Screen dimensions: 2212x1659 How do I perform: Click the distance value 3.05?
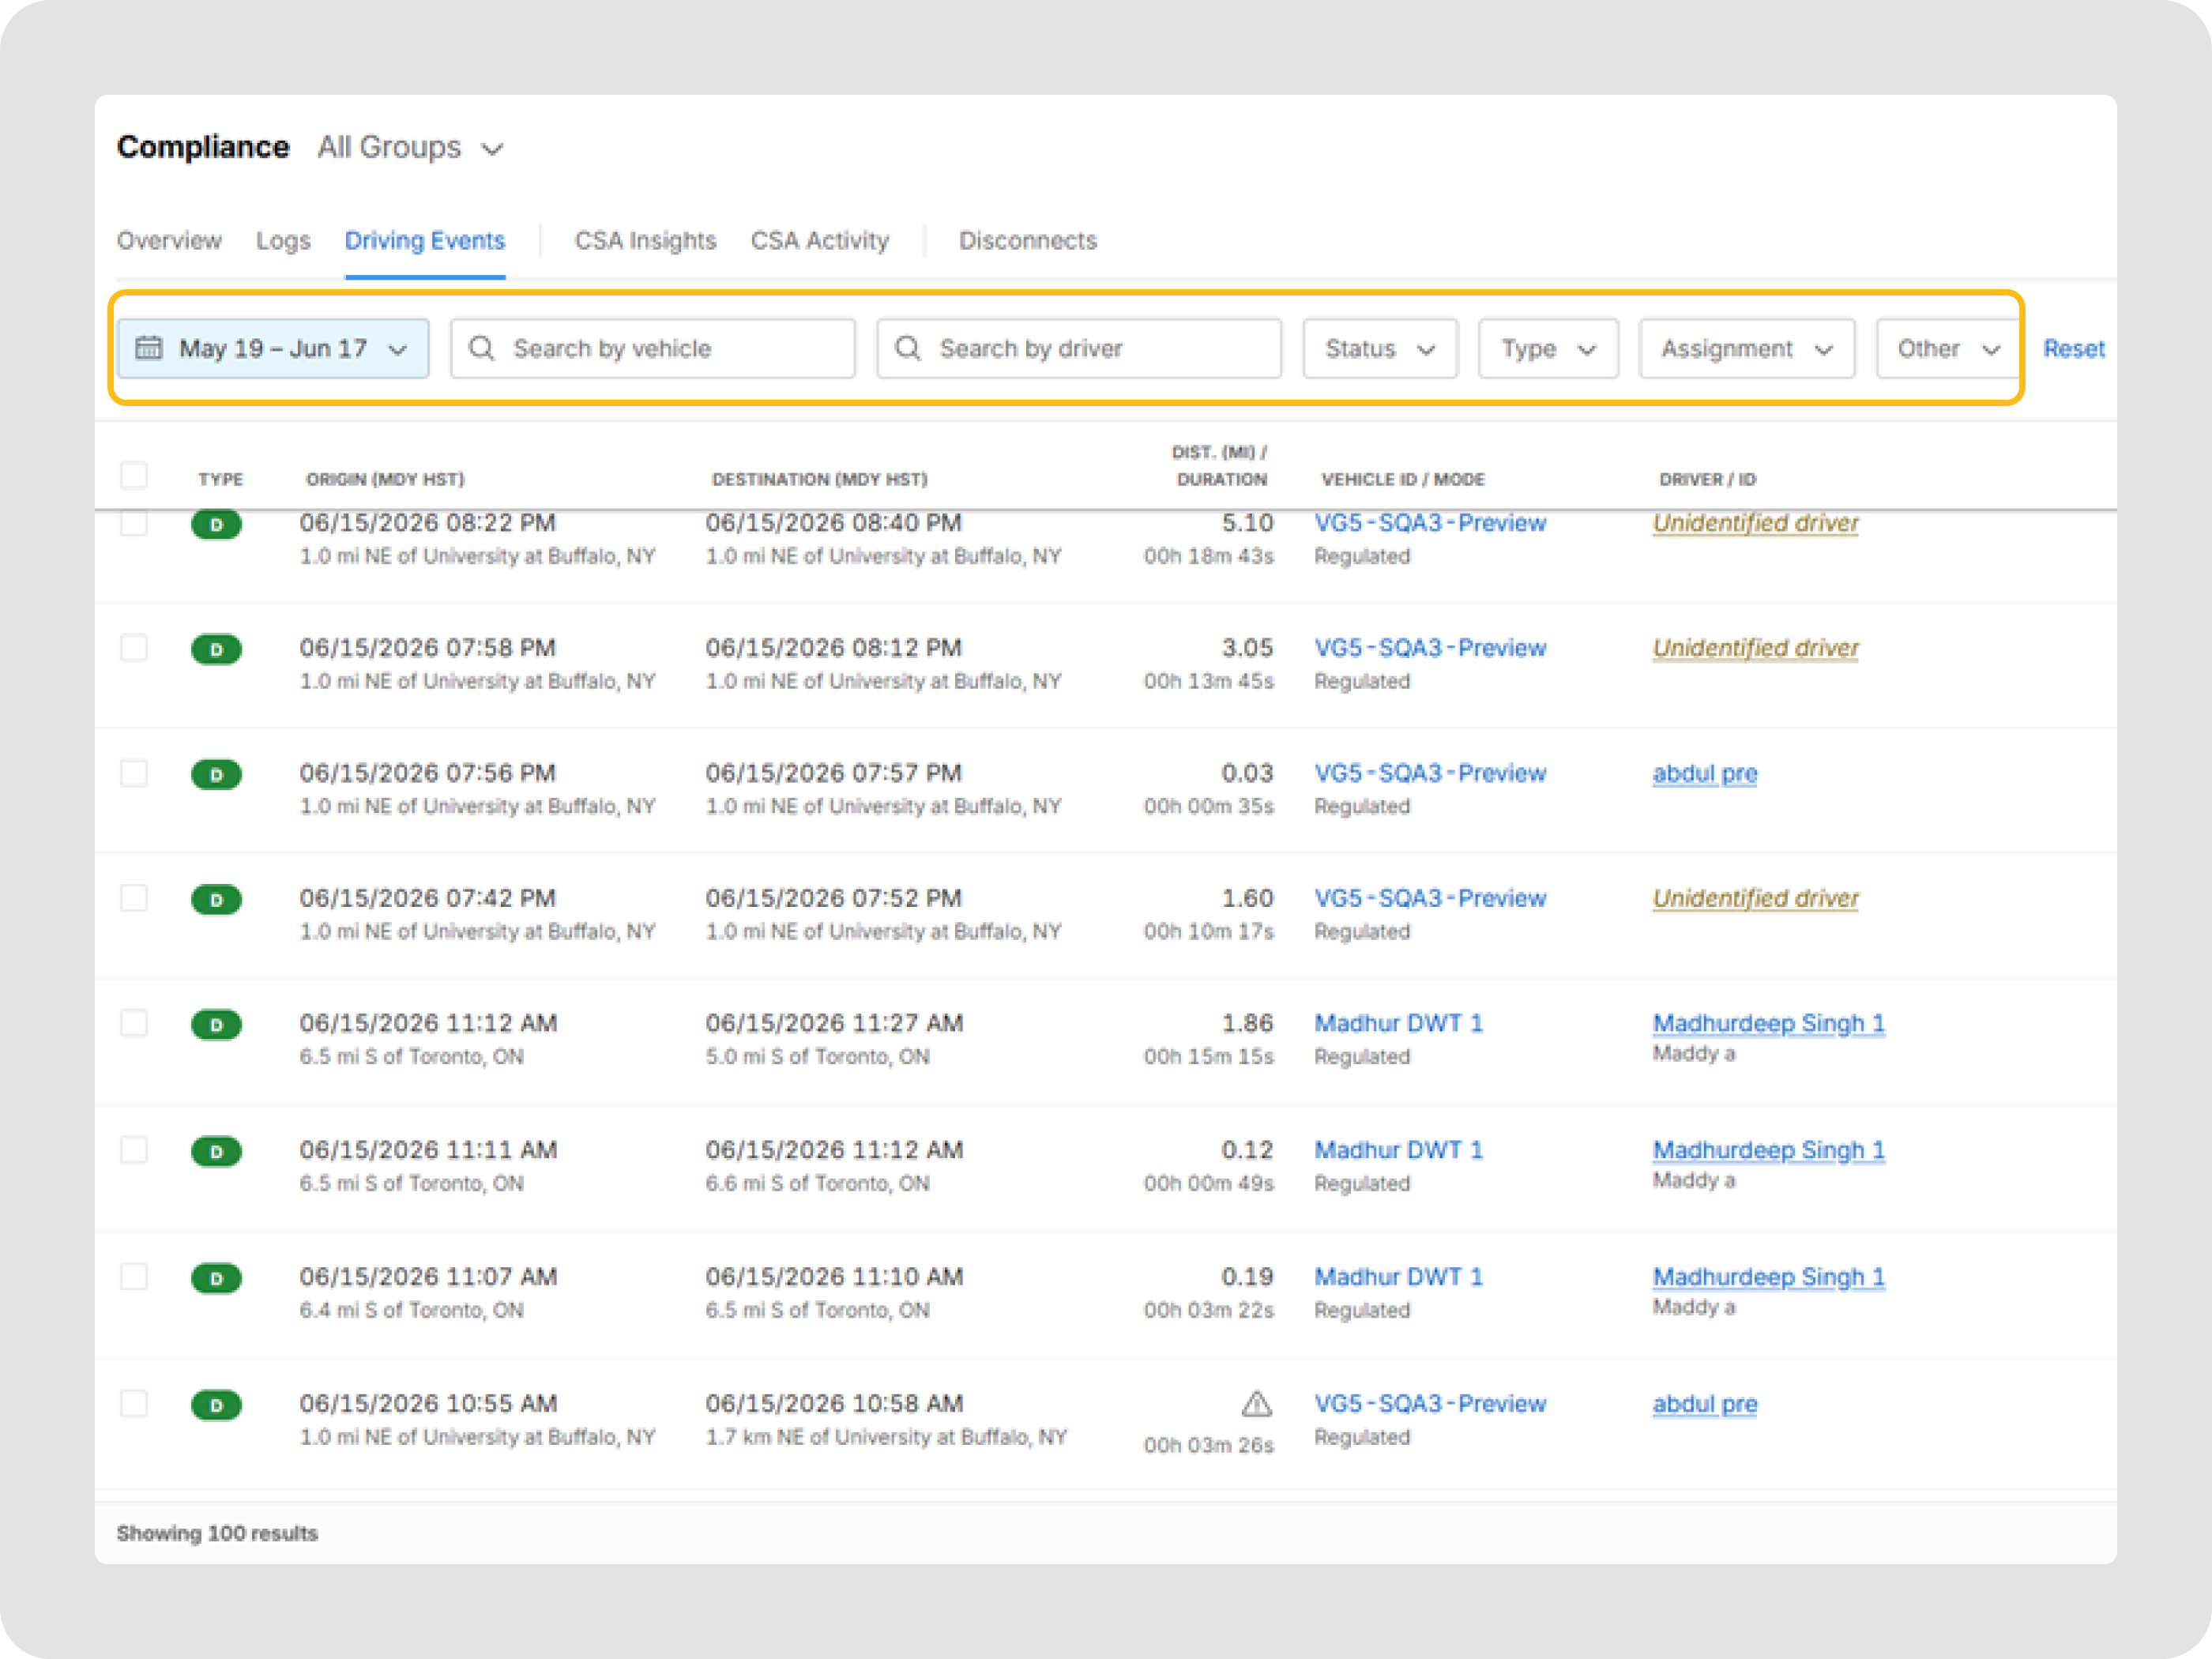[1247, 648]
